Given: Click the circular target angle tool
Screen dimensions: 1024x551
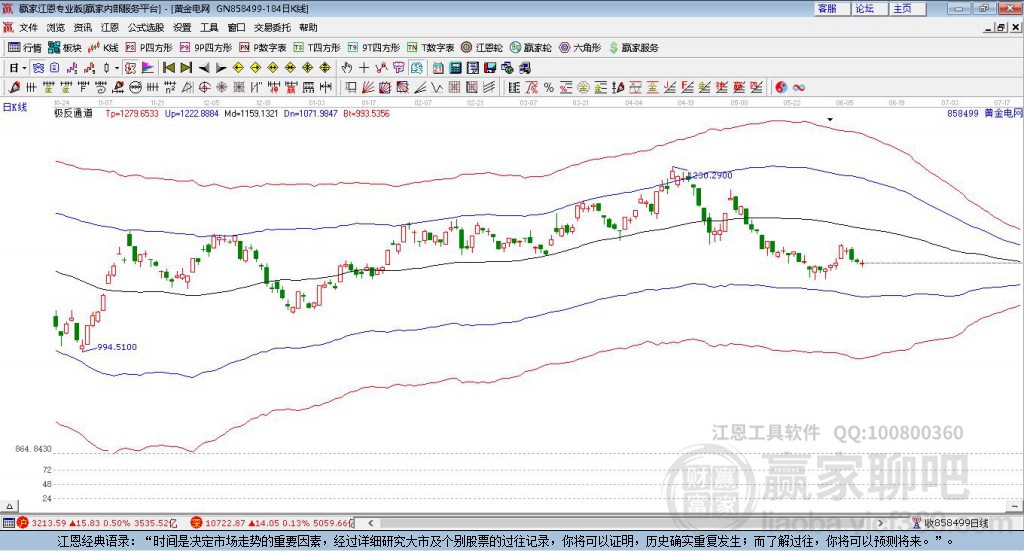Looking at the screenshot, I should (204, 87).
